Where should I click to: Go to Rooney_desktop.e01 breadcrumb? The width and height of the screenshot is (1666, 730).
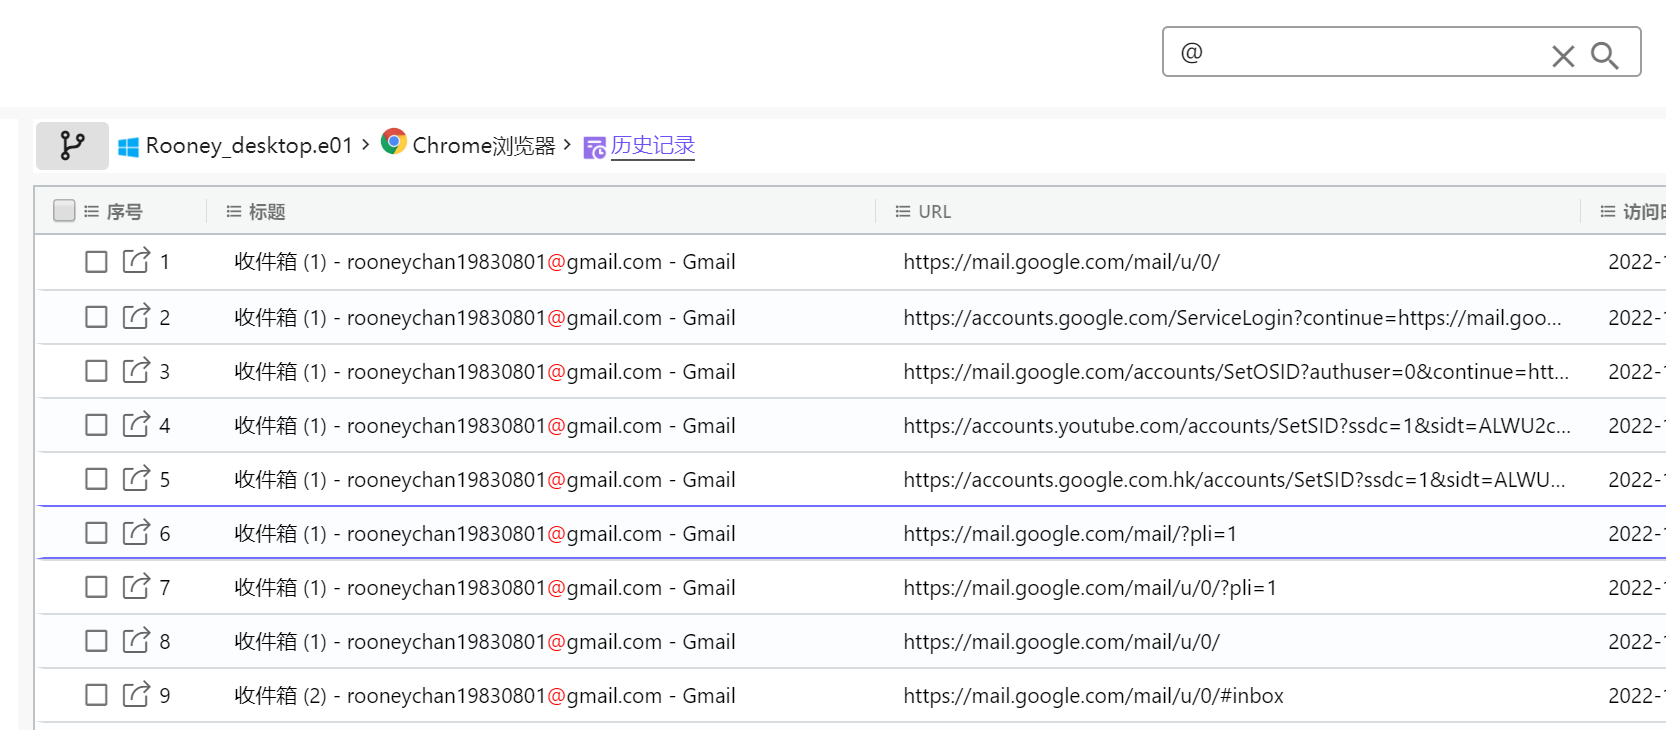pyautogui.click(x=249, y=146)
